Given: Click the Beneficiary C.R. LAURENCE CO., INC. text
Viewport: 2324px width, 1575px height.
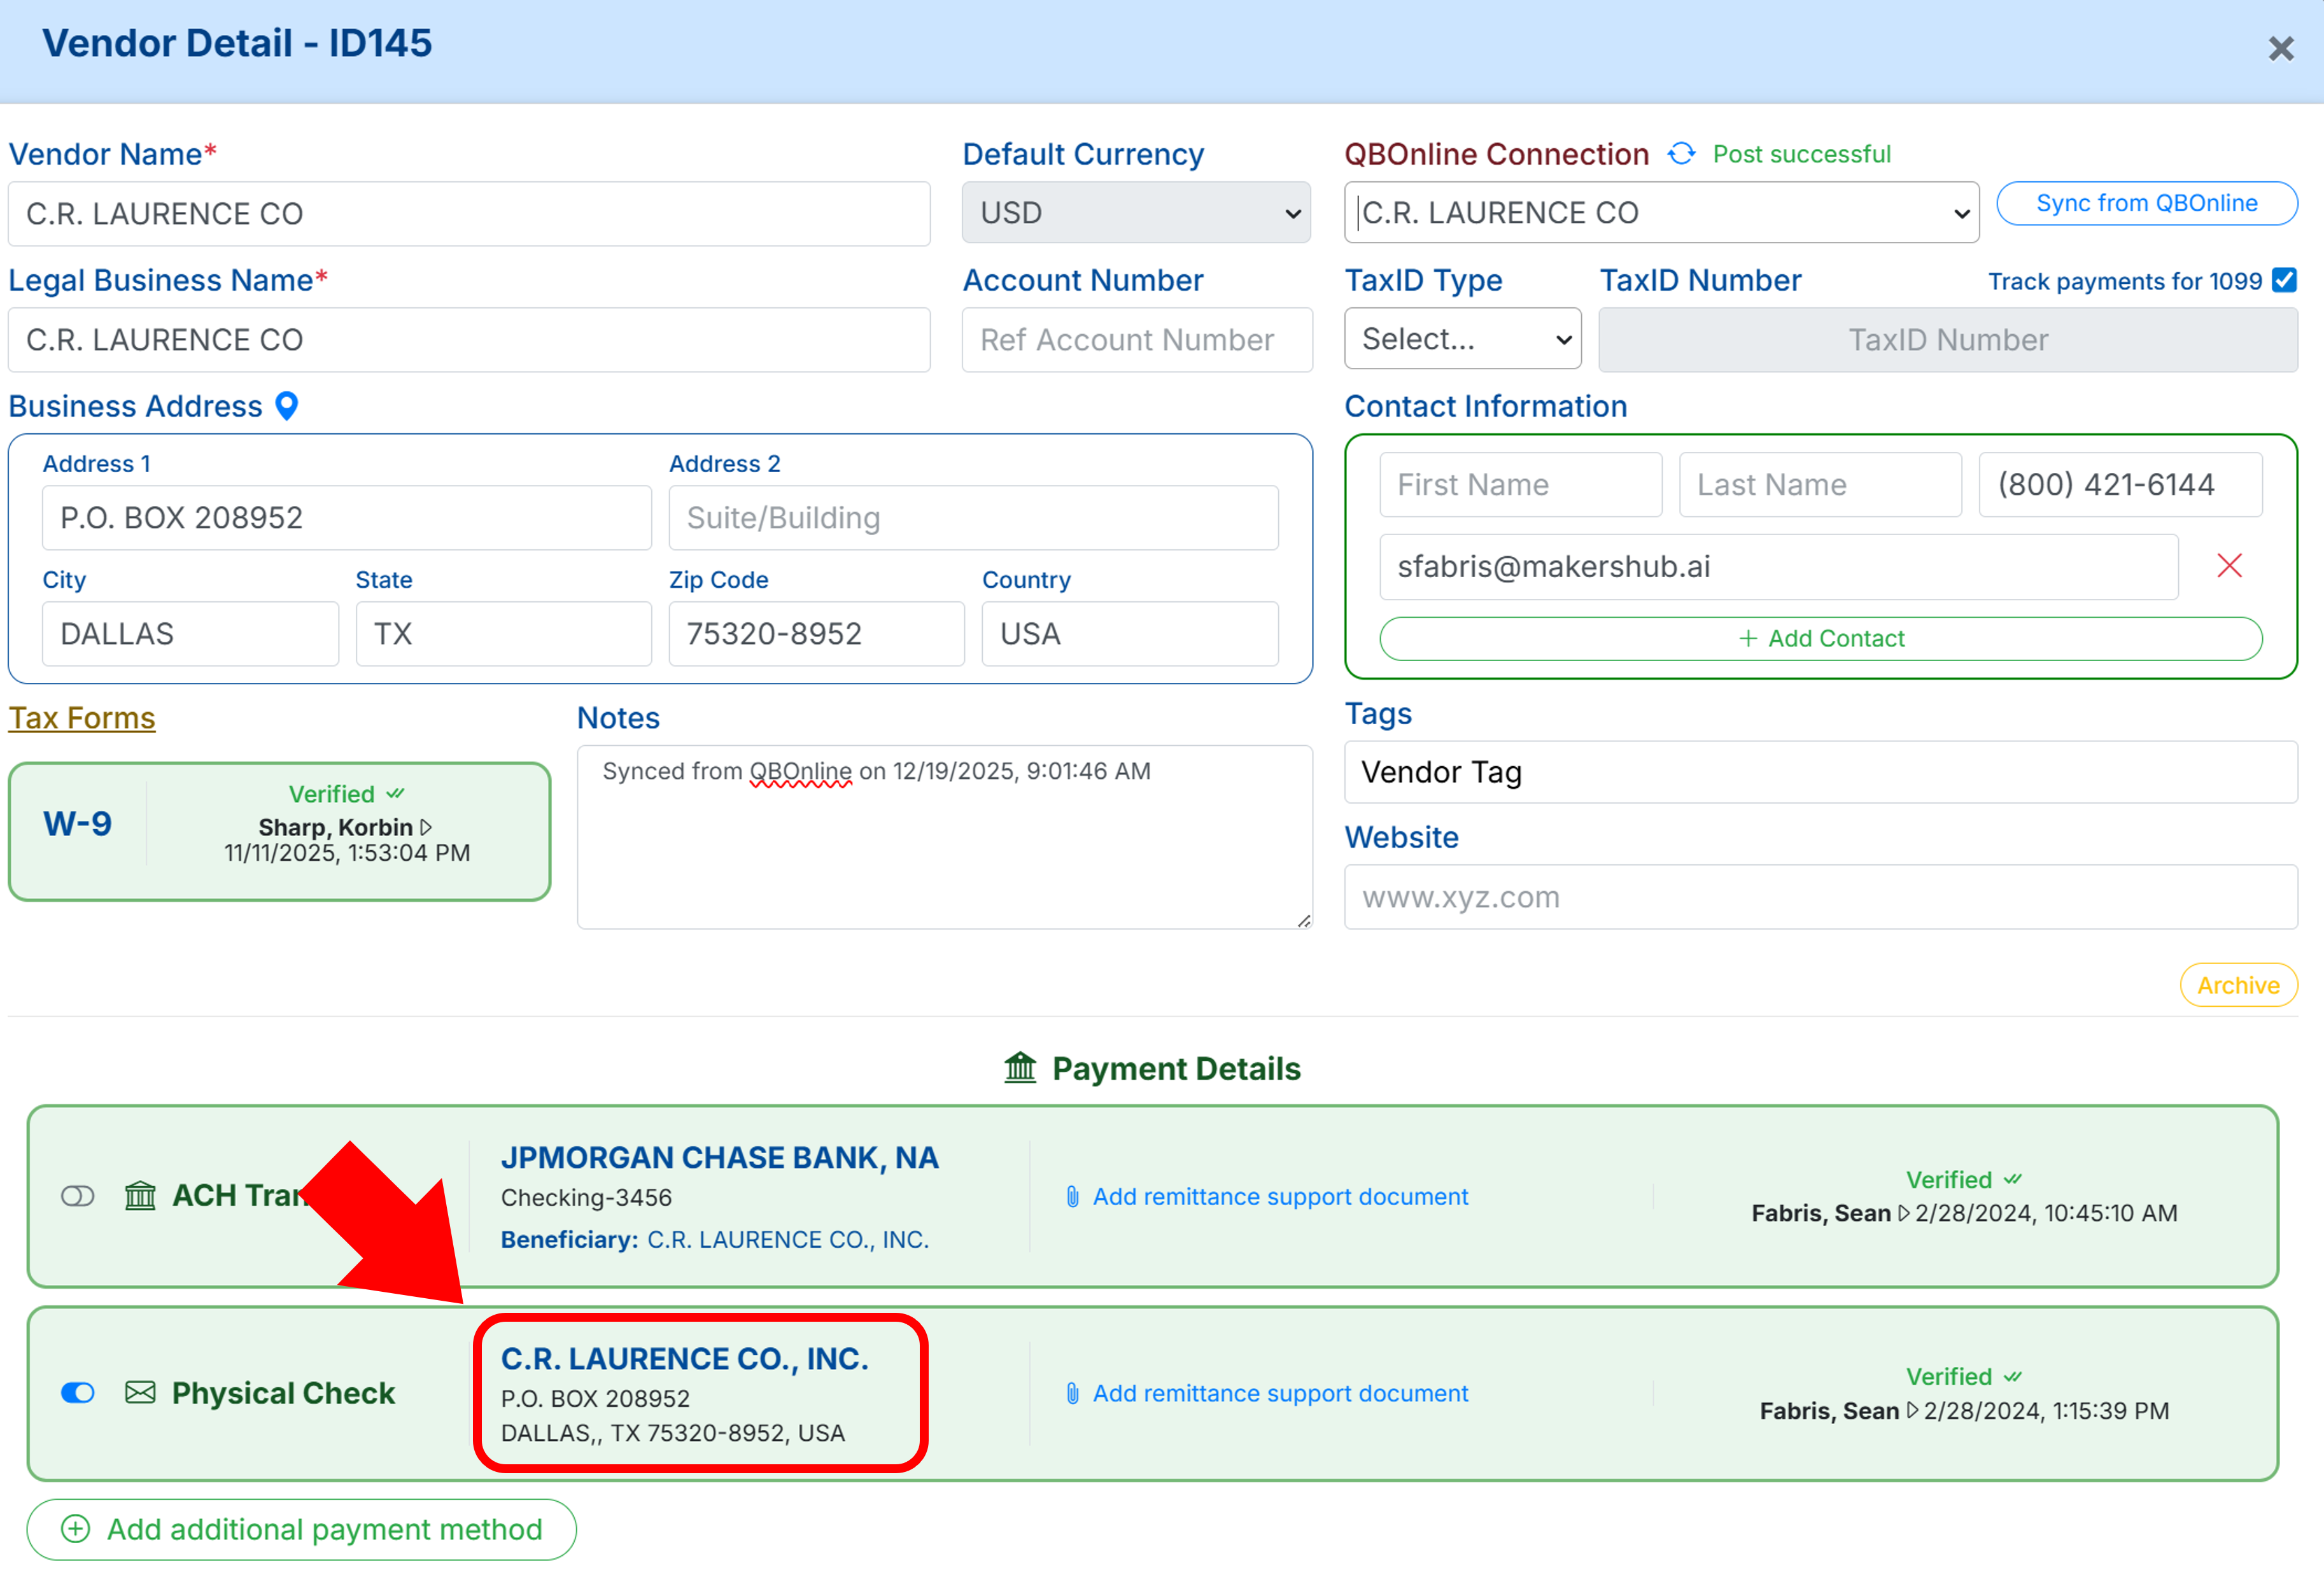Looking at the screenshot, I should click(714, 1240).
